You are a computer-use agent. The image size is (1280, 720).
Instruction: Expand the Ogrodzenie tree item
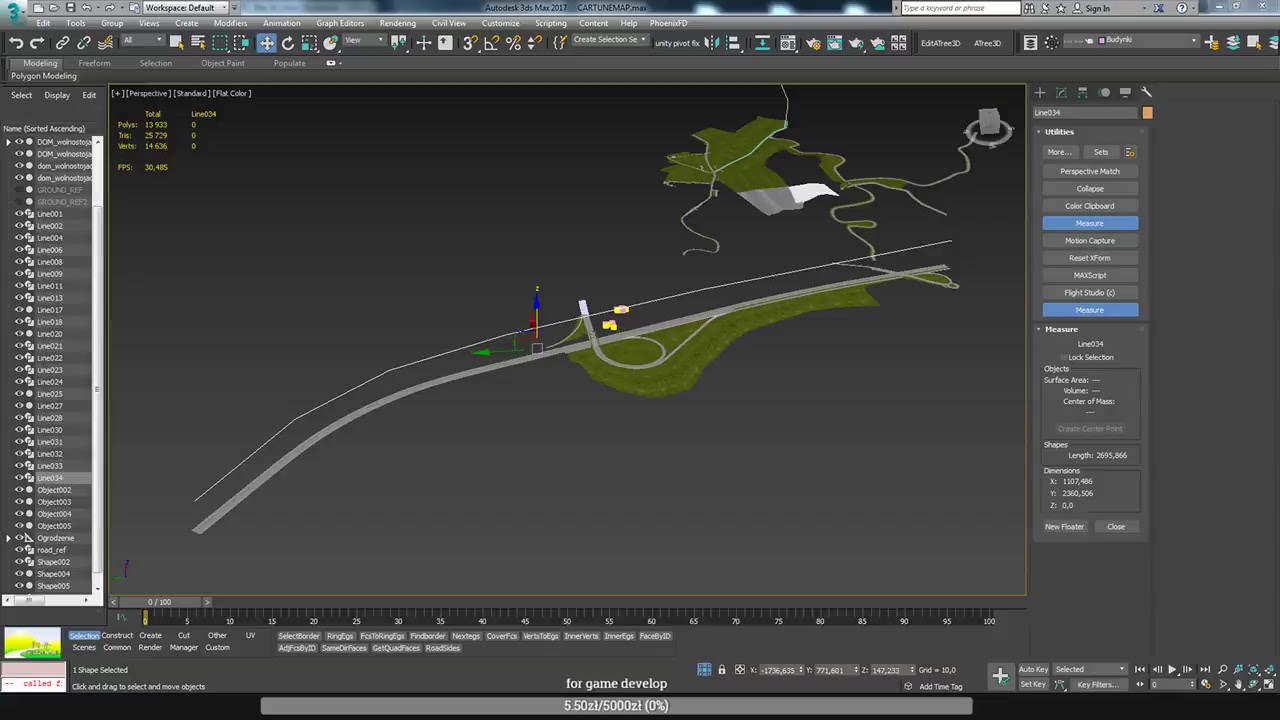pyautogui.click(x=8, y=538)
